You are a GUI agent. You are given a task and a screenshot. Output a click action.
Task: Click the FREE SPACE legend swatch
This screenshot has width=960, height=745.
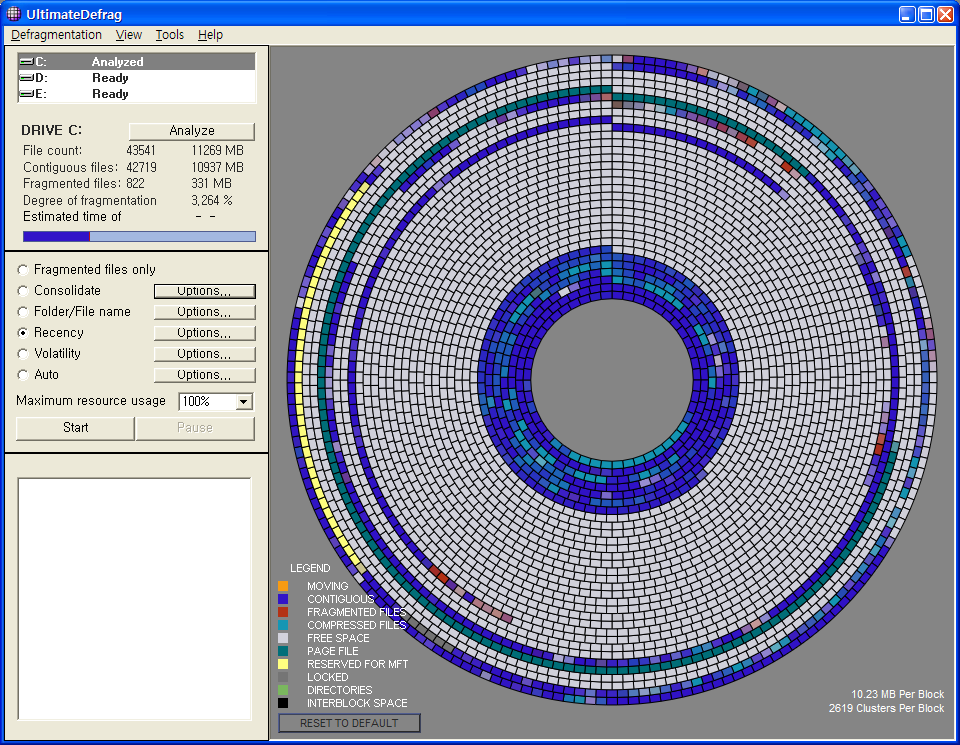coord(283,638)
